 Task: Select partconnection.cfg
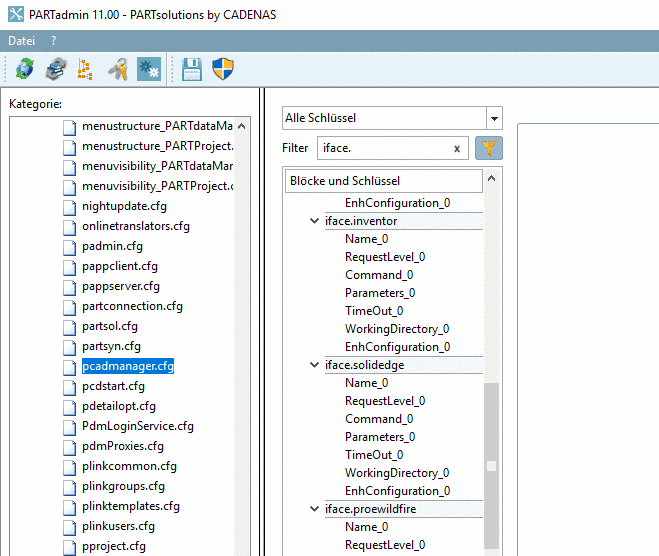tap(132, 306)
